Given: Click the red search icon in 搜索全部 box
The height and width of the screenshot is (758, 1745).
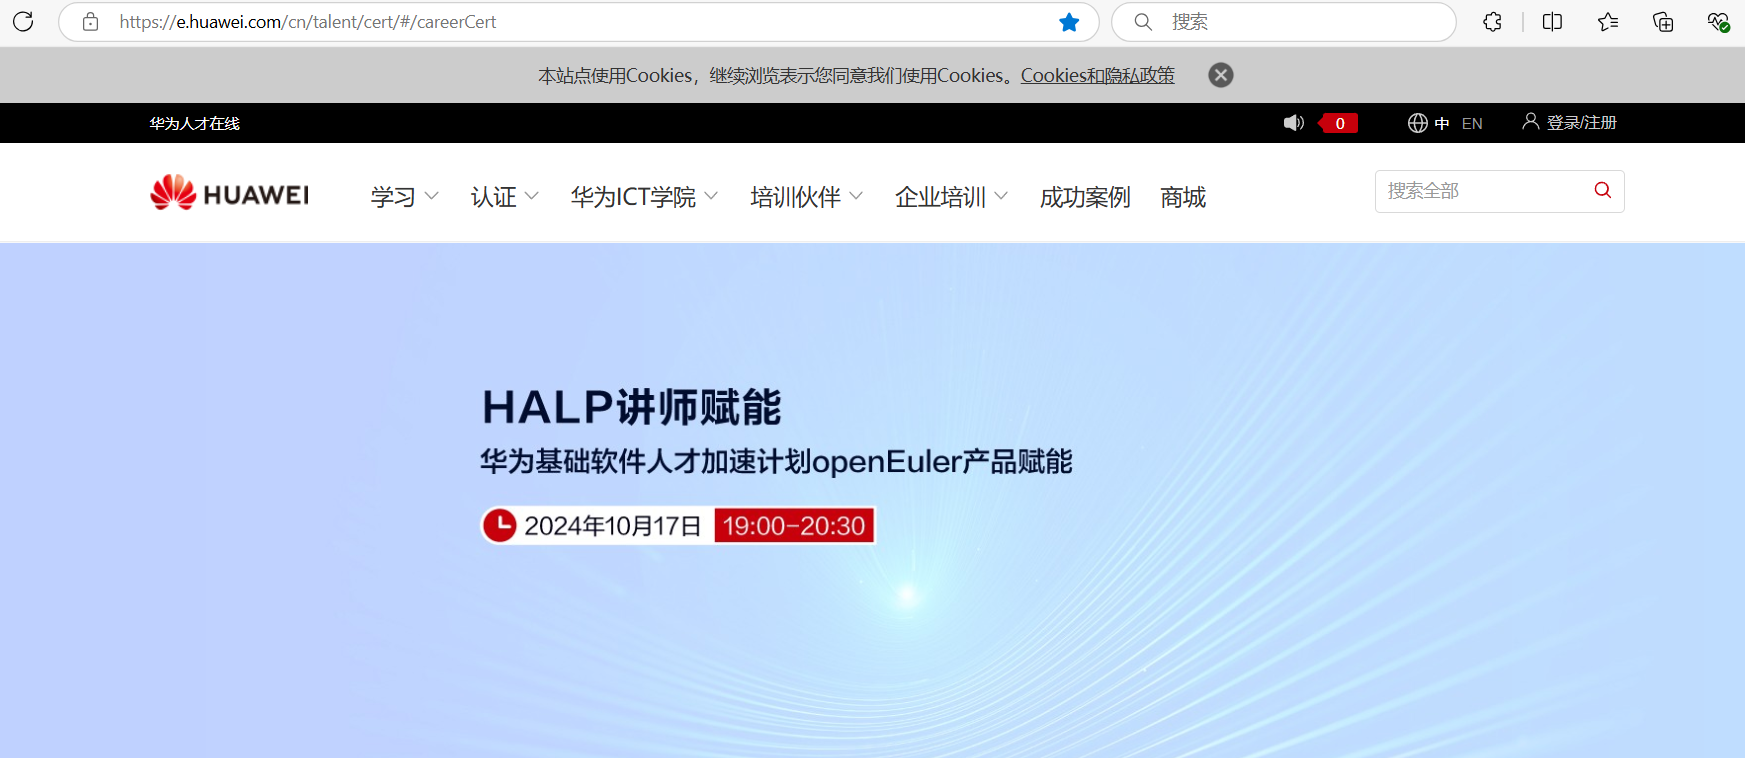Looking at the screenshot, I should click(x=1602, y=190).
